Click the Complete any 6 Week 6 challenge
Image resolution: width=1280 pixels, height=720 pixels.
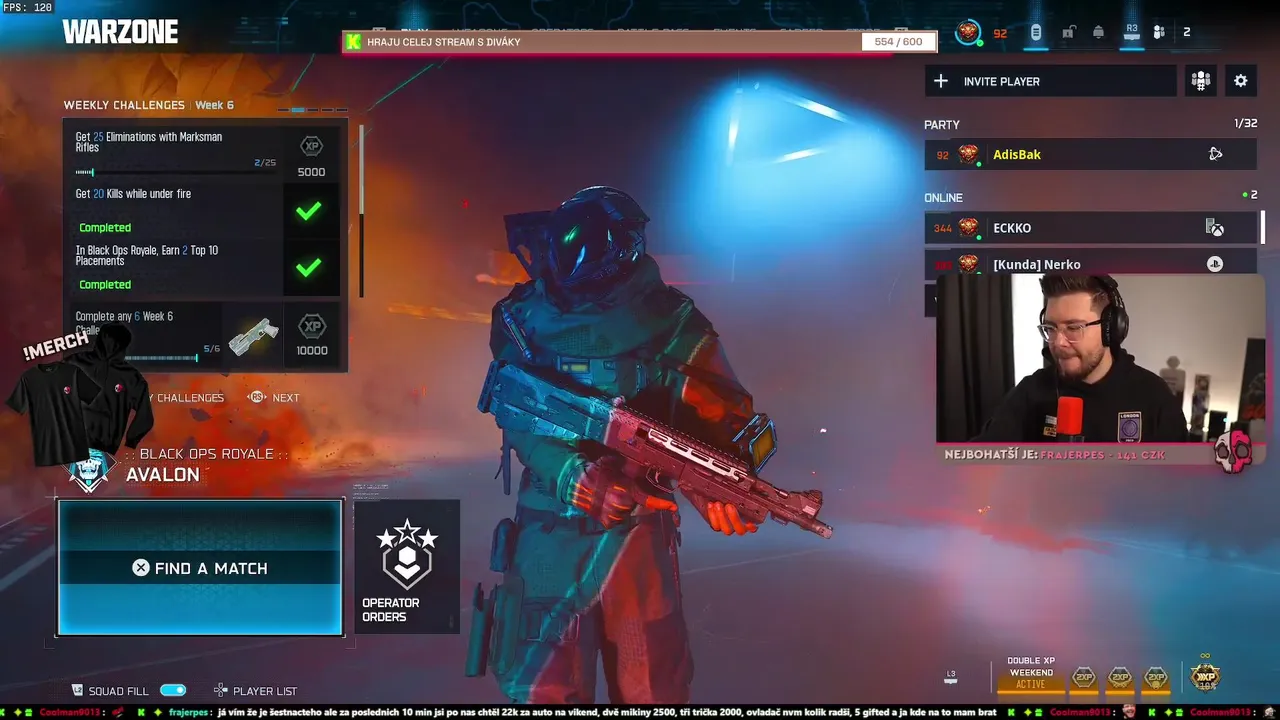point(205,334)
